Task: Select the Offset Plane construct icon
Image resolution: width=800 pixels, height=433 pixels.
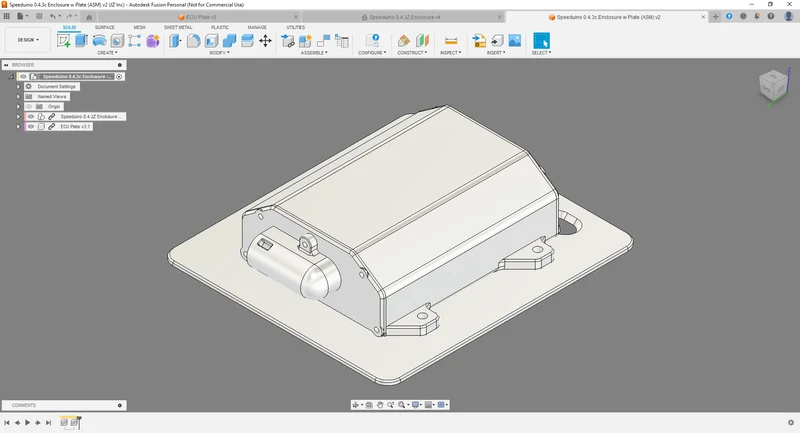Action: [404, 41]
